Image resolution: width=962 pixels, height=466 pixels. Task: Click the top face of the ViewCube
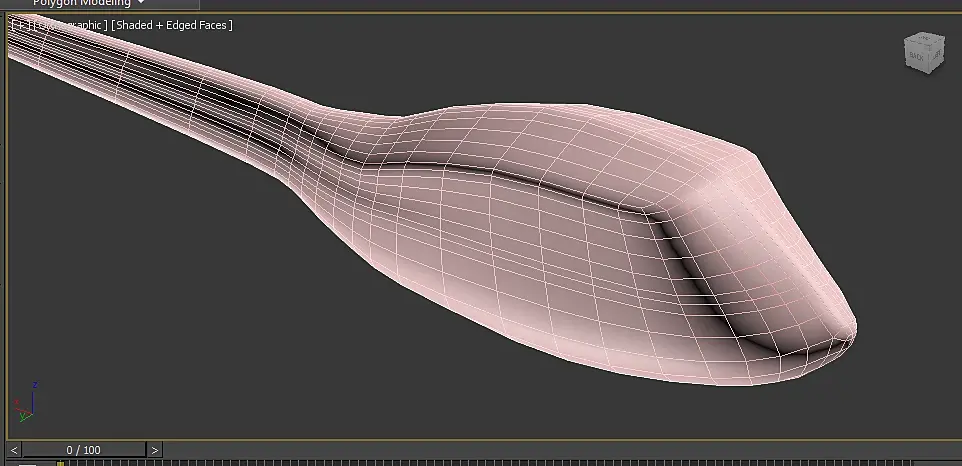(x=925, y=38)
